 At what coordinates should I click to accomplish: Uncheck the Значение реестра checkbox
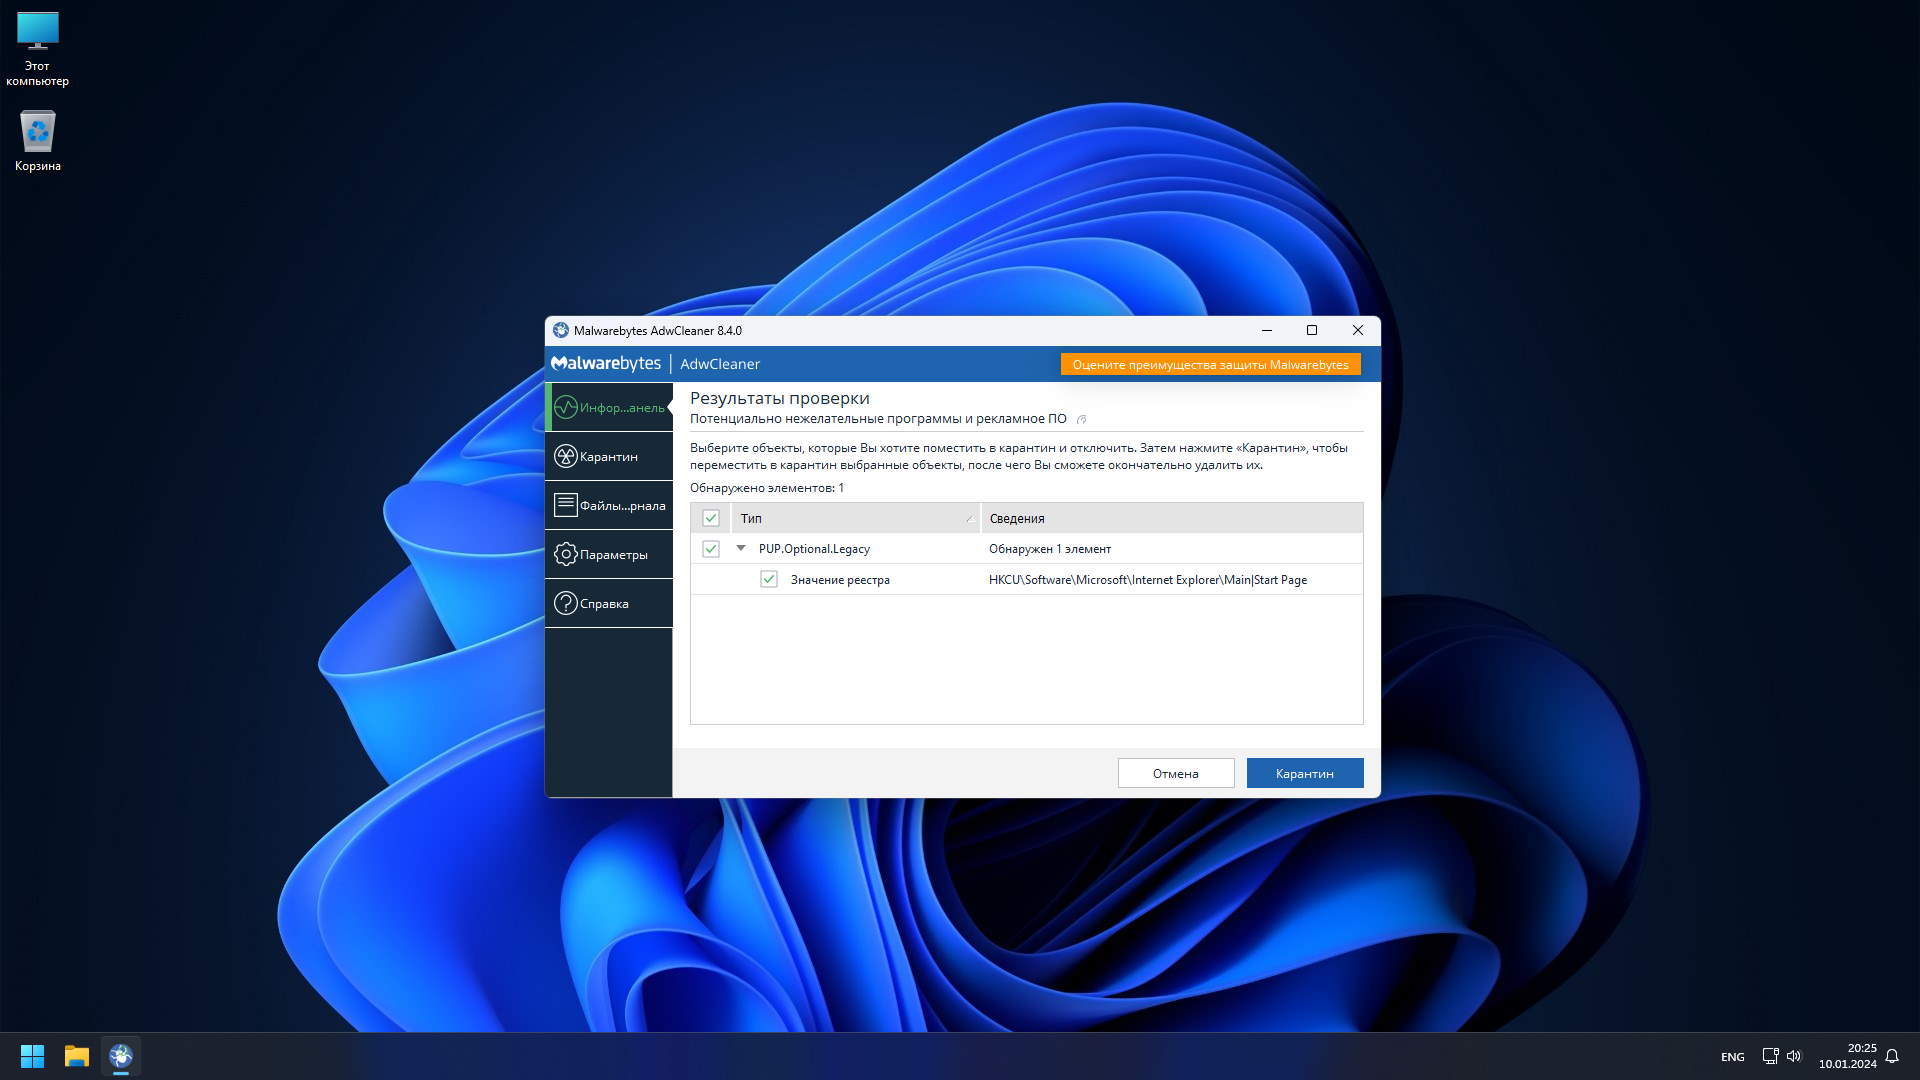click(x=769, y=580)
